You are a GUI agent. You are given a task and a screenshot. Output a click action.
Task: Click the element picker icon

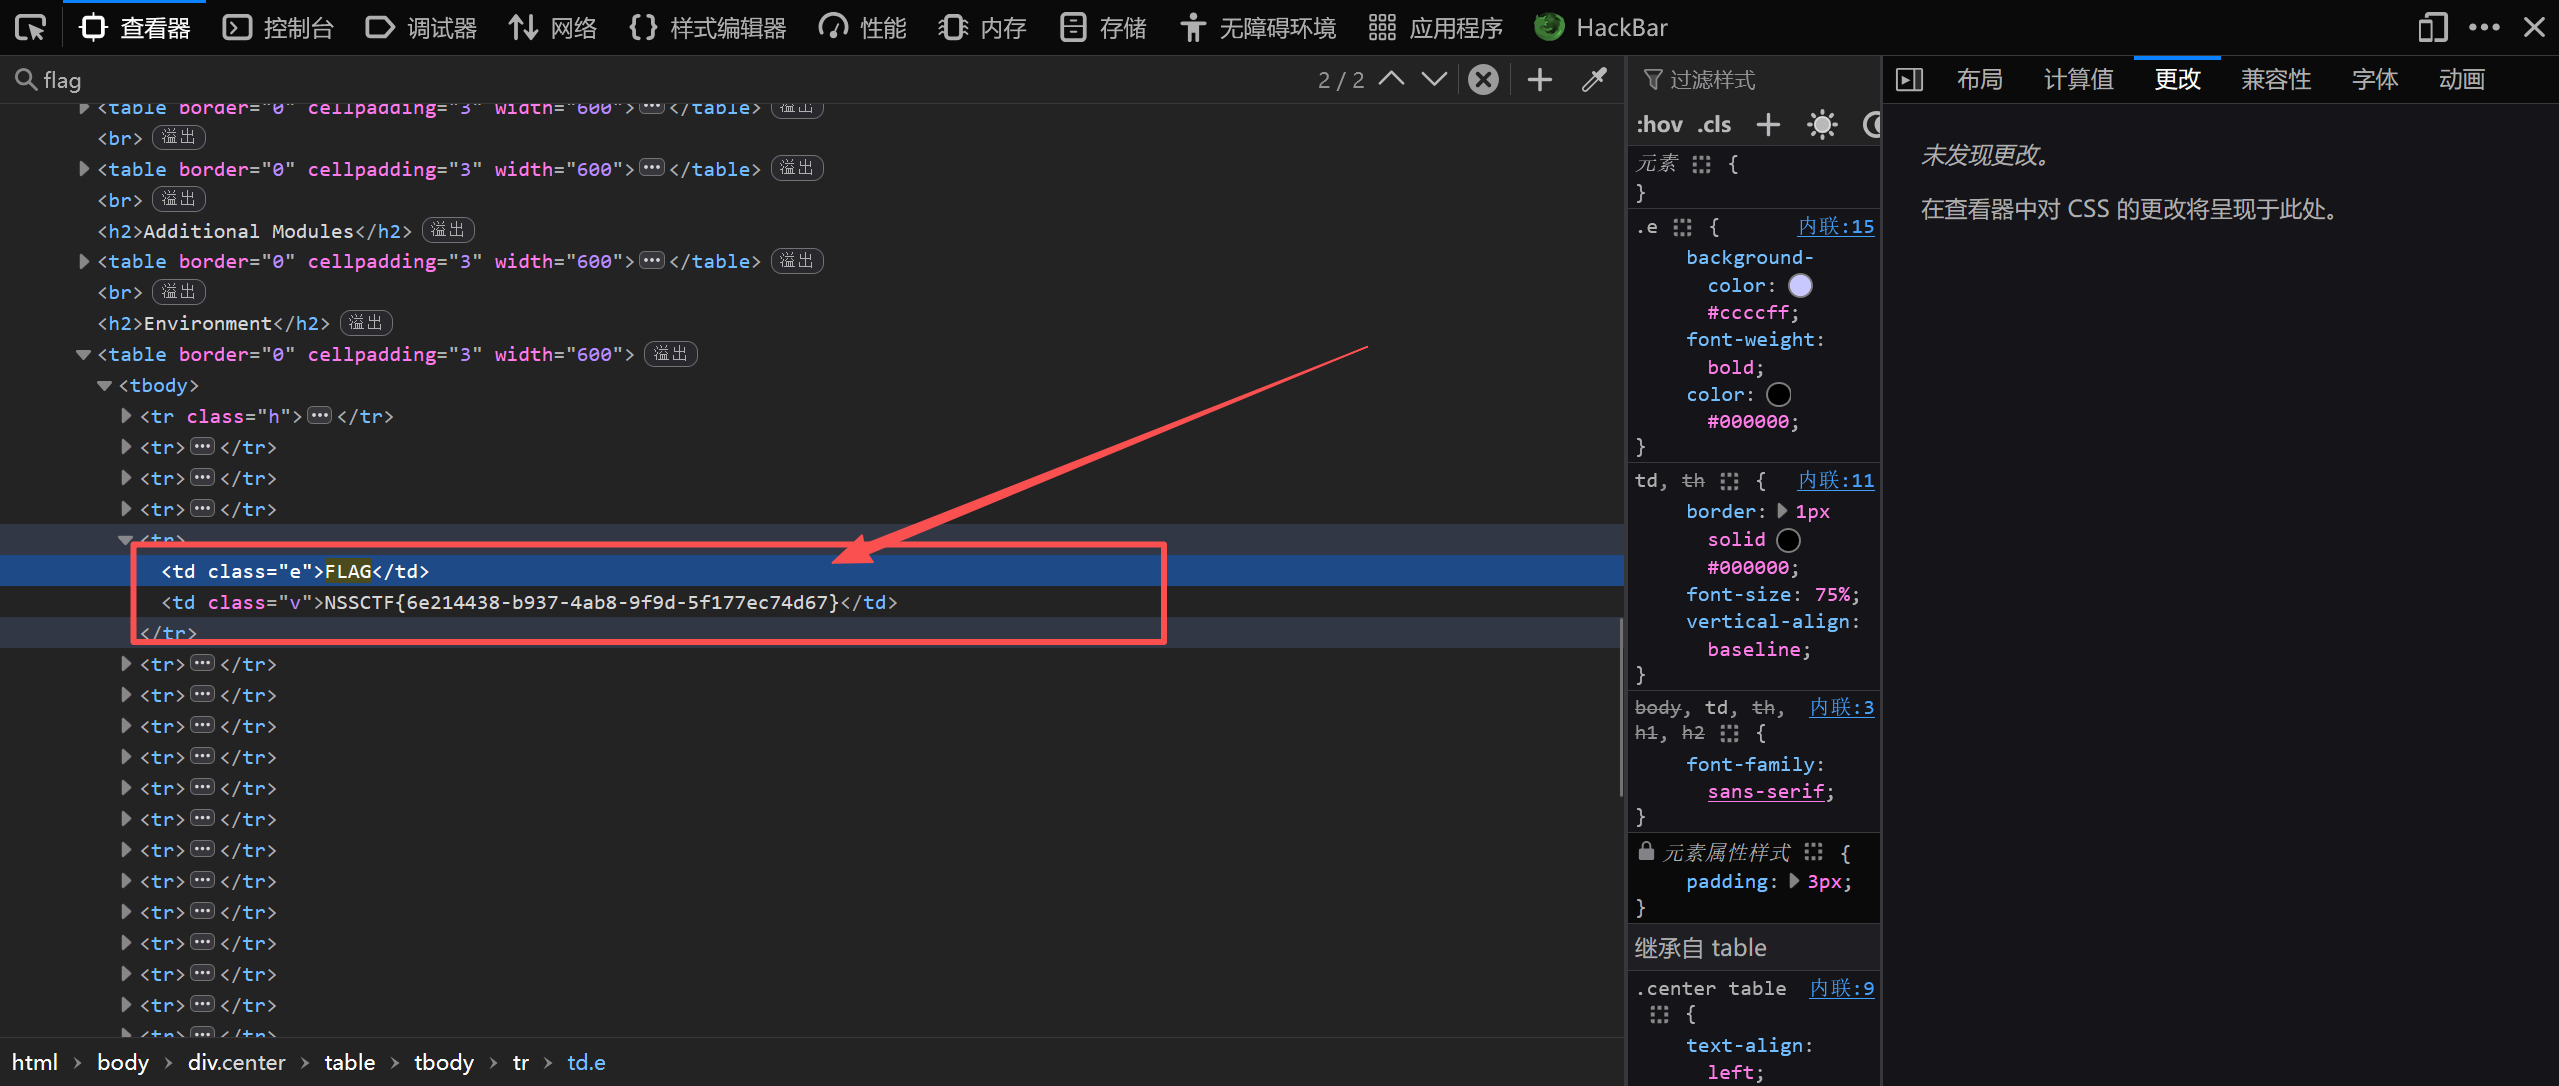[x=30, y=27]
